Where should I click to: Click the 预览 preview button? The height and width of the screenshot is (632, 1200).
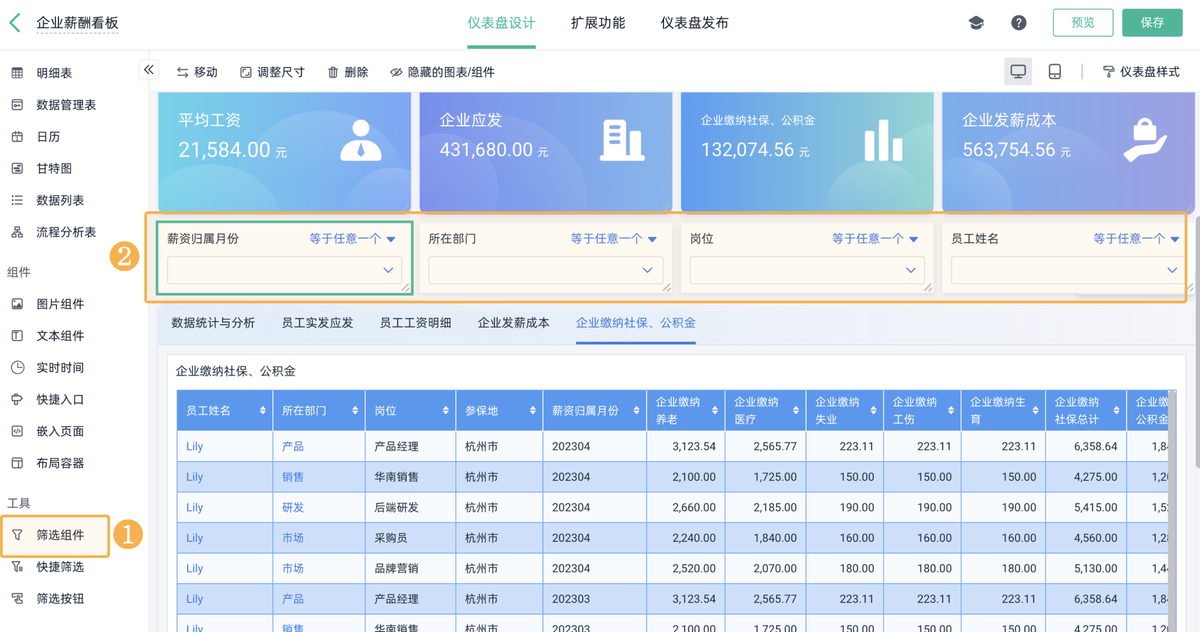click(1083, 23)
